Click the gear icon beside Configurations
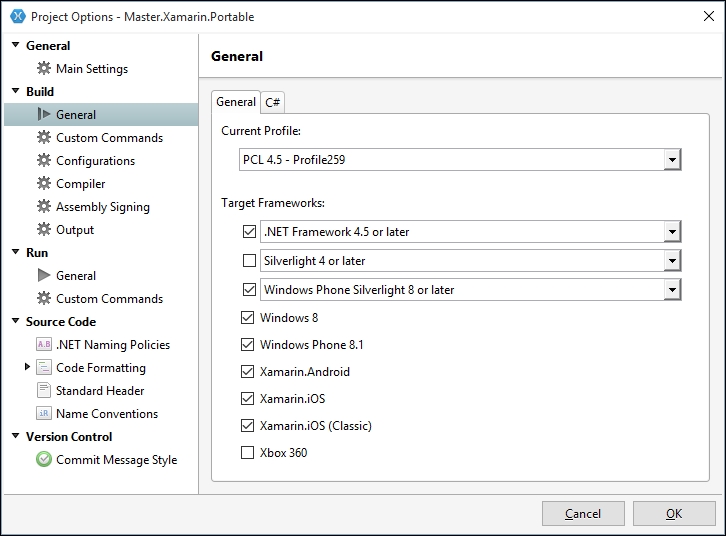The width and height of the screenshot is (726, 536). [x=44, y=160]
